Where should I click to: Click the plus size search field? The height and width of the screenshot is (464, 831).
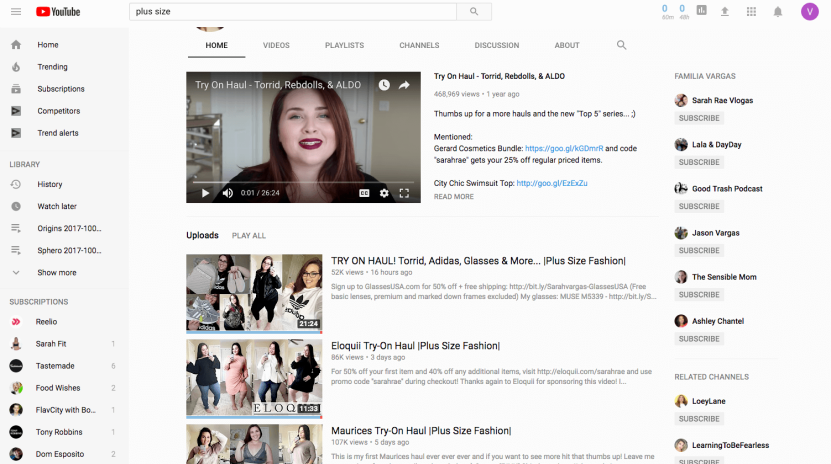tap(293, 11)
